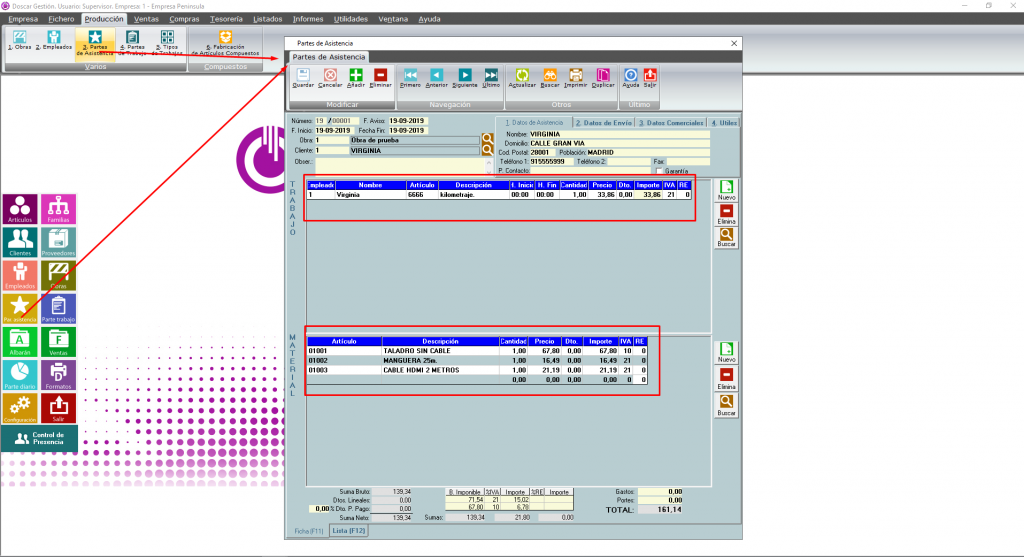Click Elimina button in Trabajo section
The image size is (1024, 557).
point(726,214)
